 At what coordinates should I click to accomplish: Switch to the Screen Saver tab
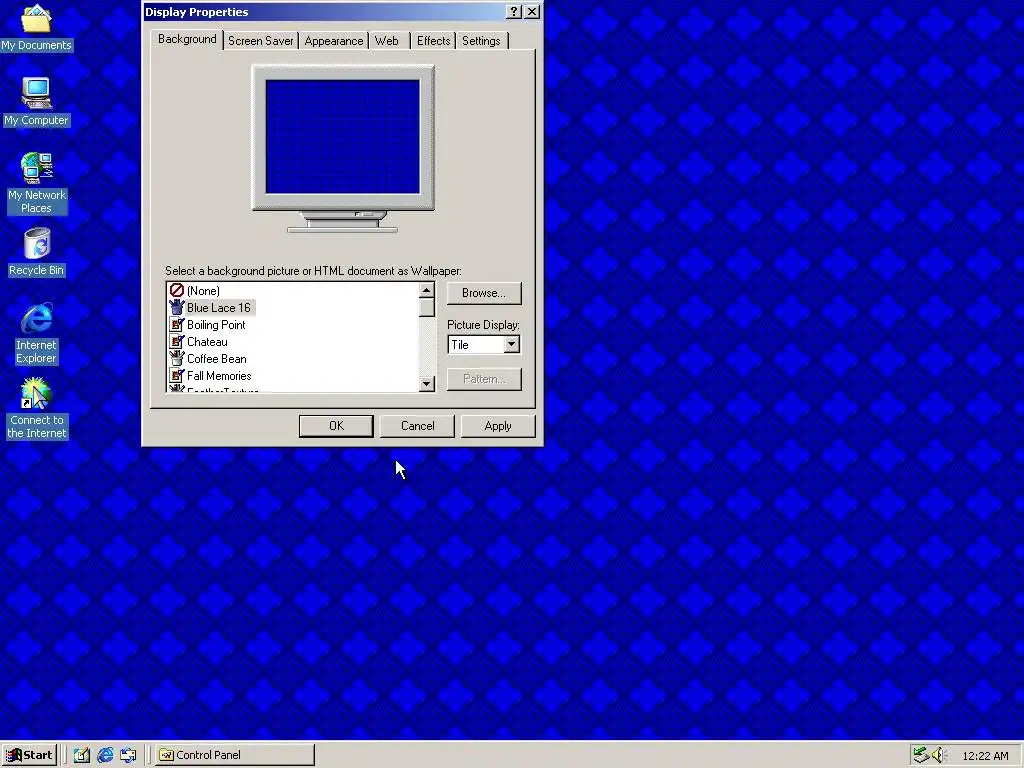click(x=261, y=40)
